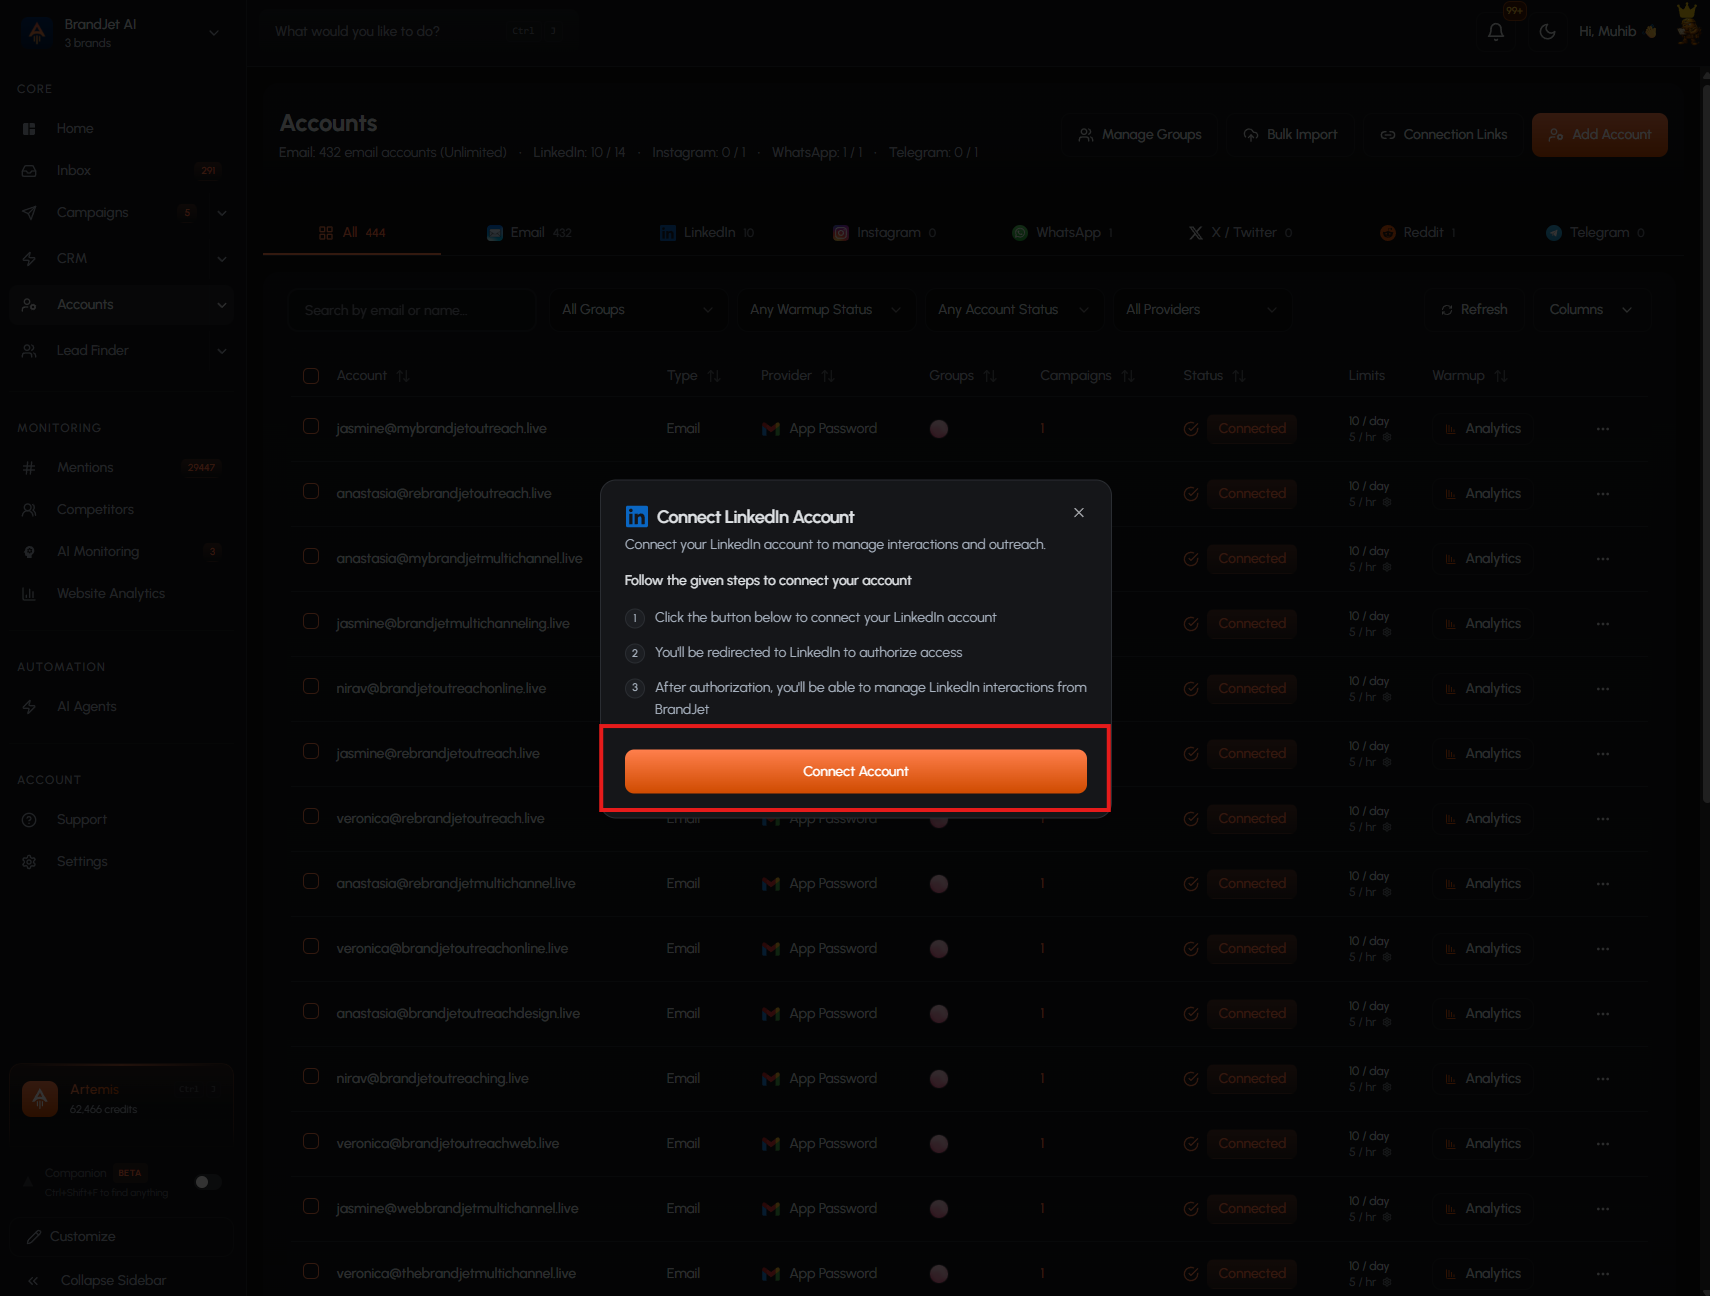Screen dimensions: 1710x1296
Task: Open Any Warmup Status filter
Action: (x=825, y=310)
